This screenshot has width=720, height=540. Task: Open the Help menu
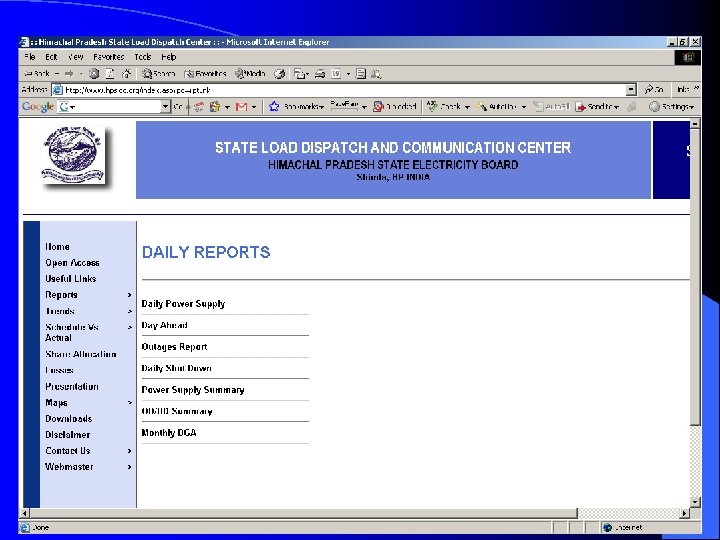169,57
